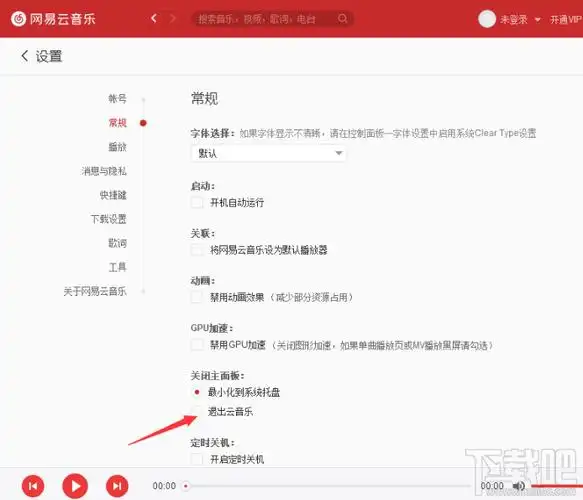Select the 帐号 settings section
Image resolution: width=583 pixels, height=500 pixels.
(x=117, y=99)
